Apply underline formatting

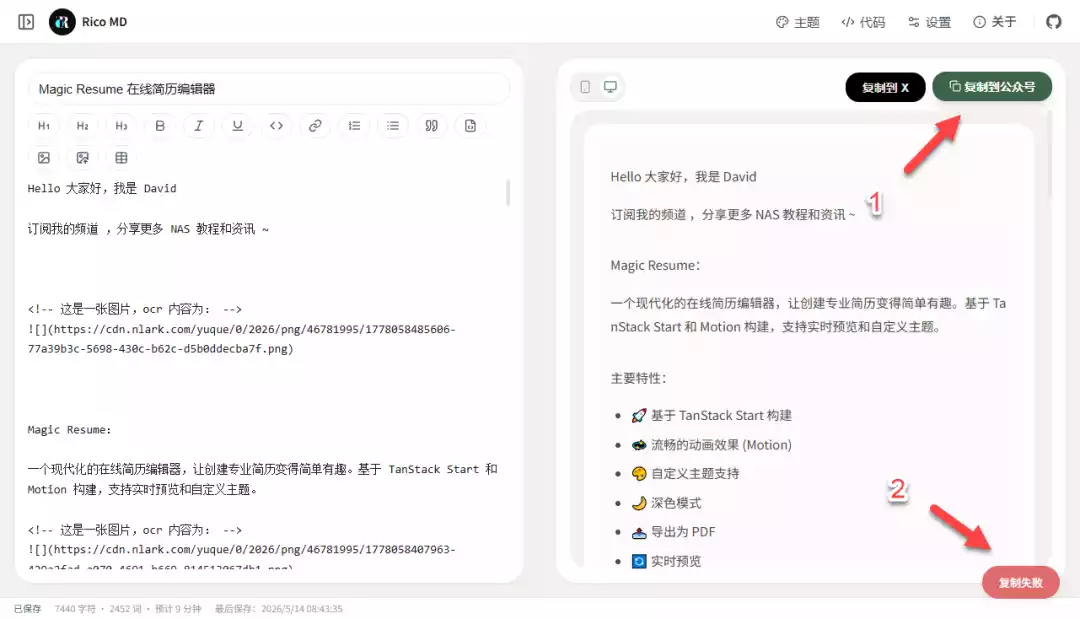(x=238, y=126)
